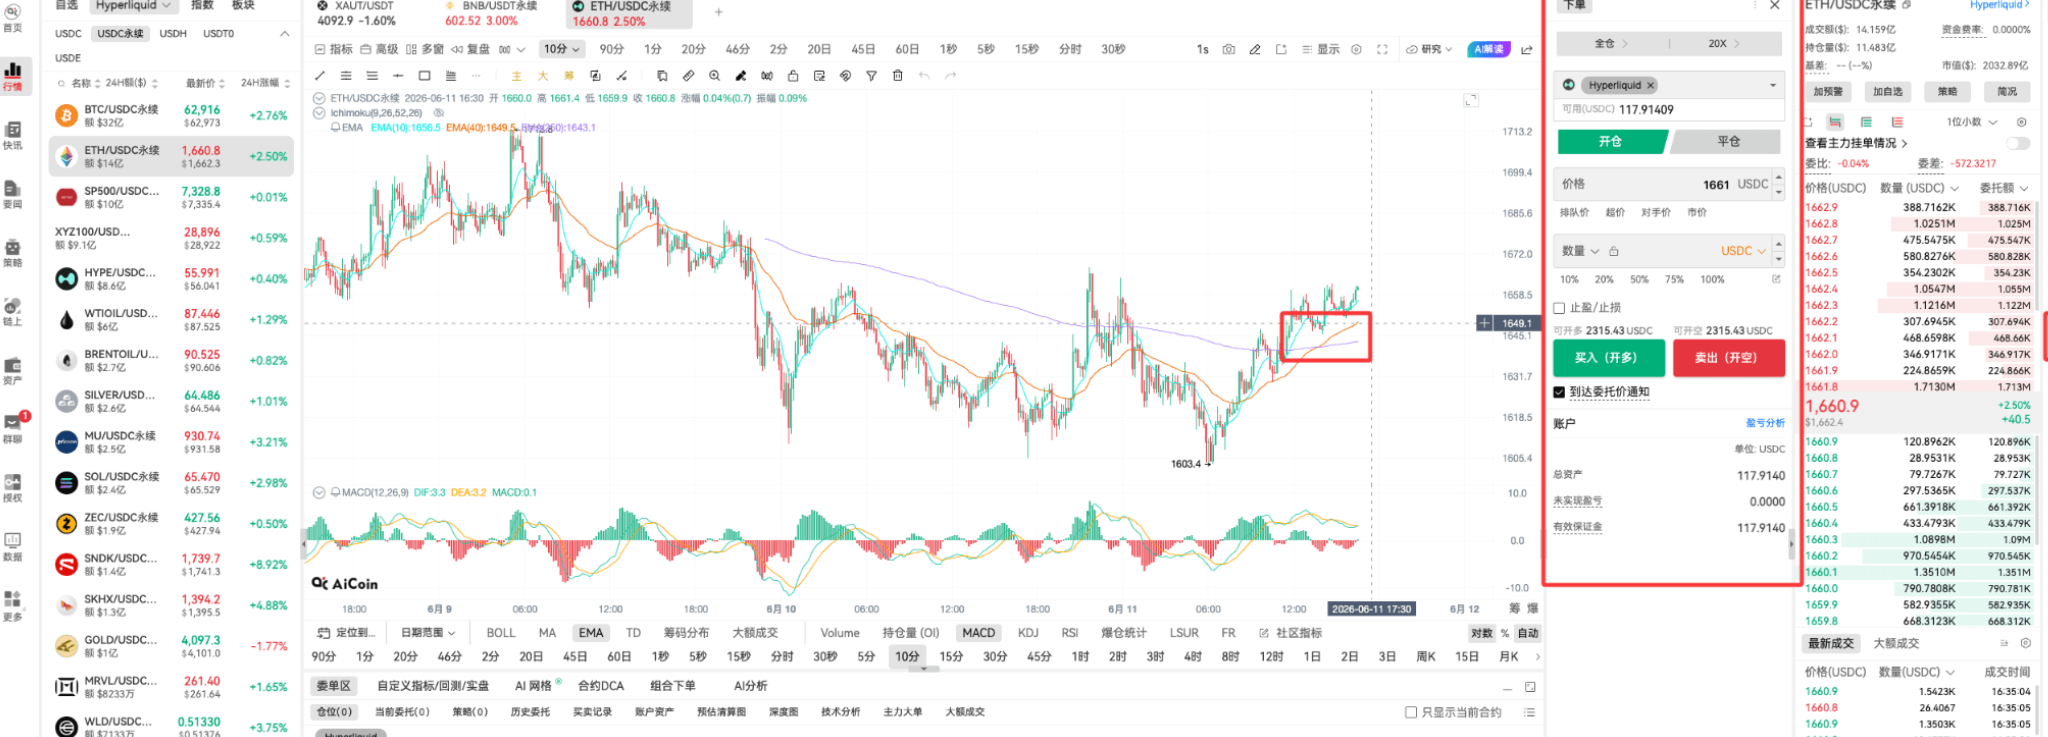Untick 到达委托价通知 checkbox
Image resolution: width=2048 pixels, height=737 pixels.
(x=1559, y=392)
